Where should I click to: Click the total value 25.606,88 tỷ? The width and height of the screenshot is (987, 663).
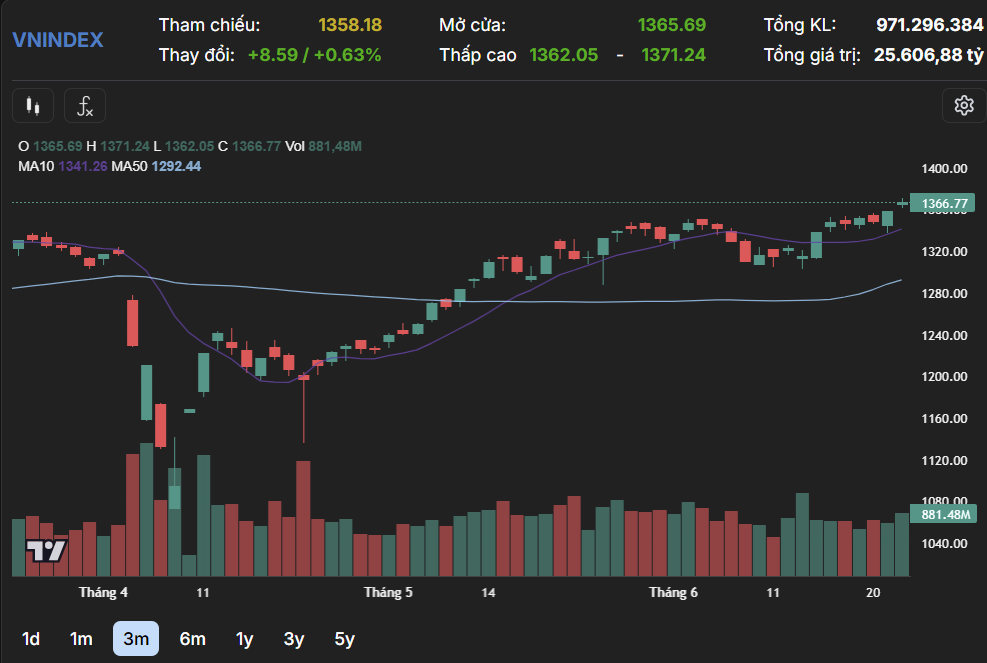[928, 55]
